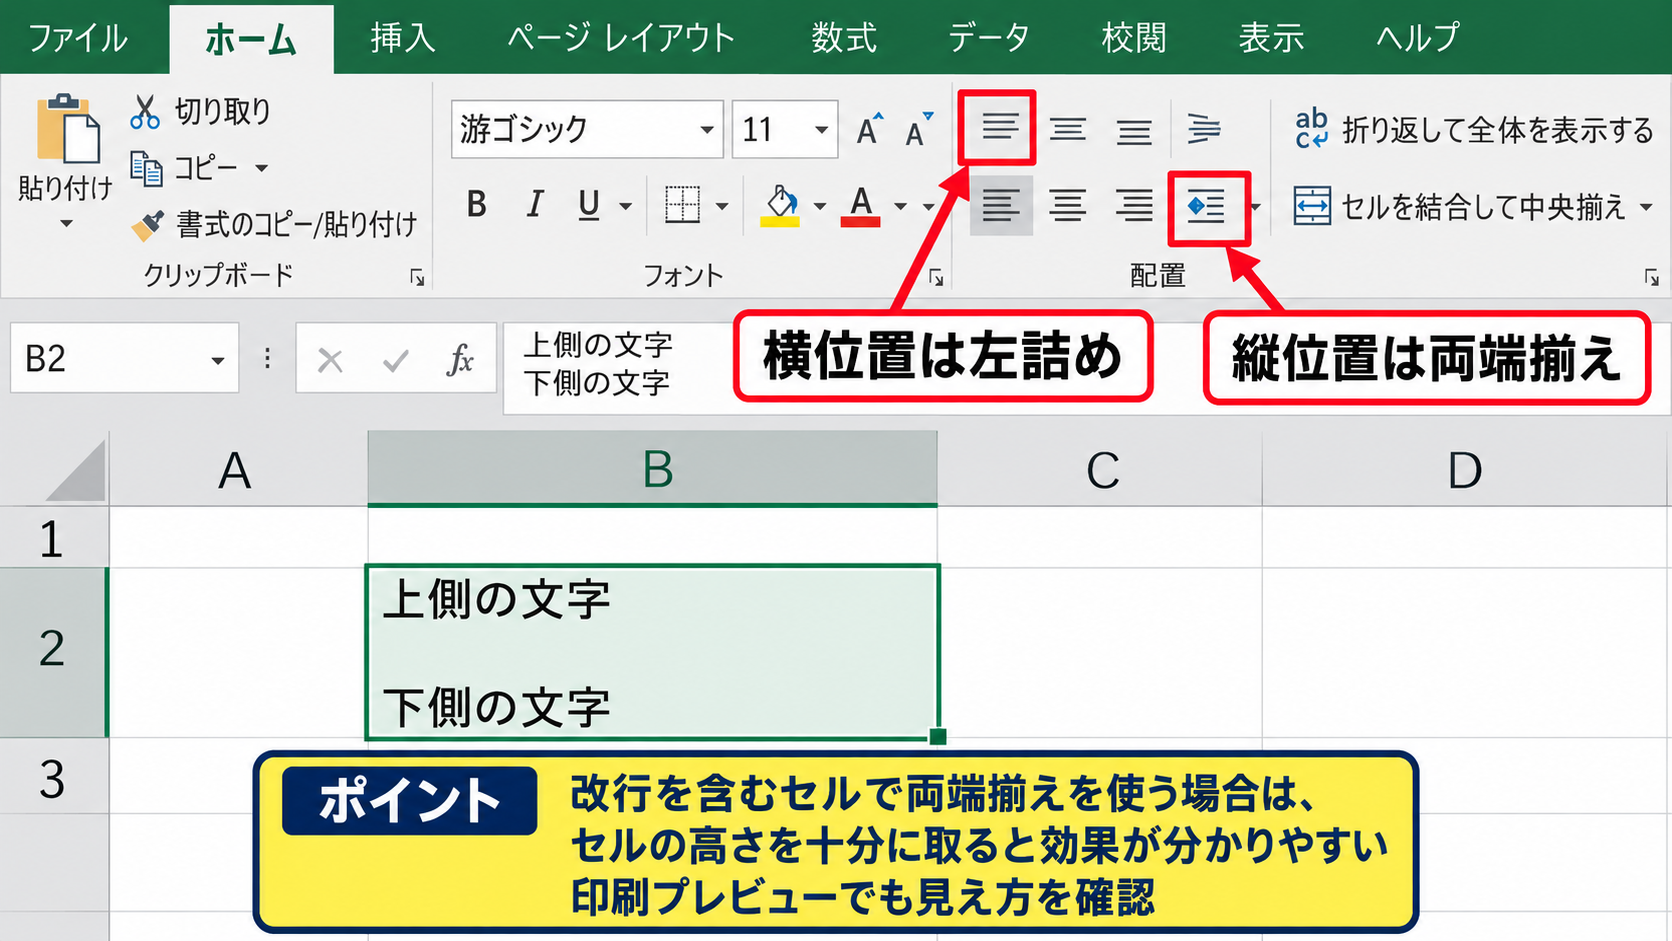Toggle Underline formatting

click(x=589, y=205)
